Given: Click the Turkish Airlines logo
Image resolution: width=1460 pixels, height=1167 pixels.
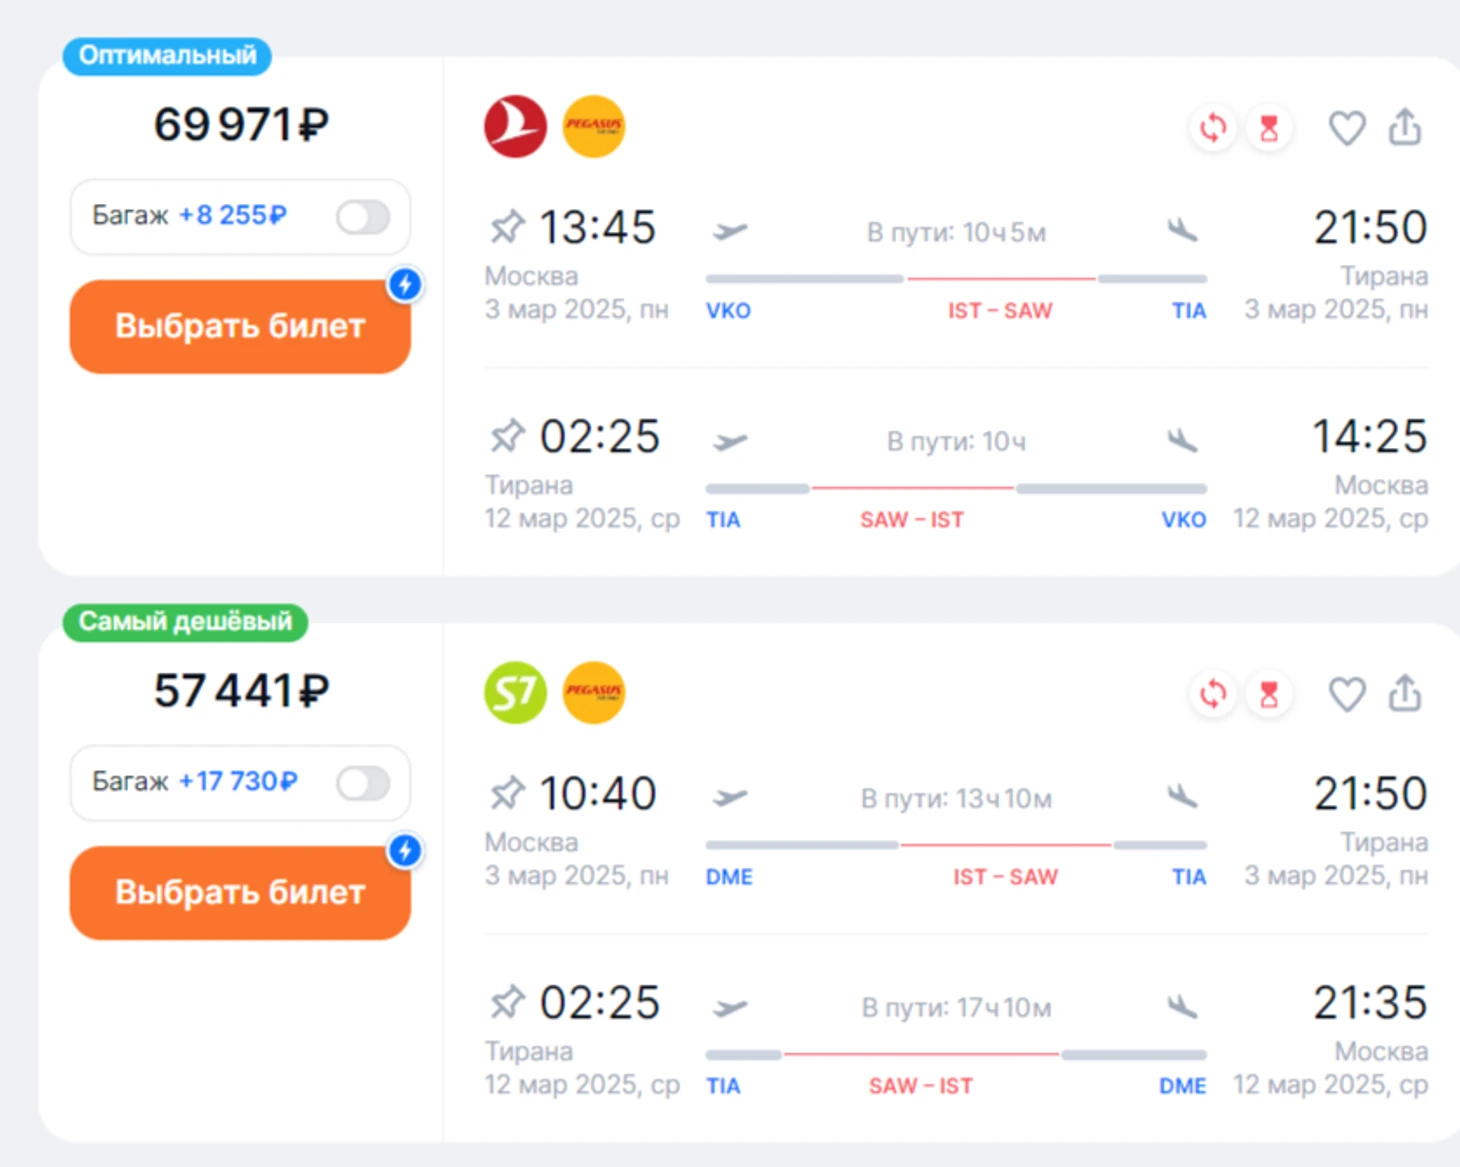Looking at the screenshot, I should tap(515, 127).
